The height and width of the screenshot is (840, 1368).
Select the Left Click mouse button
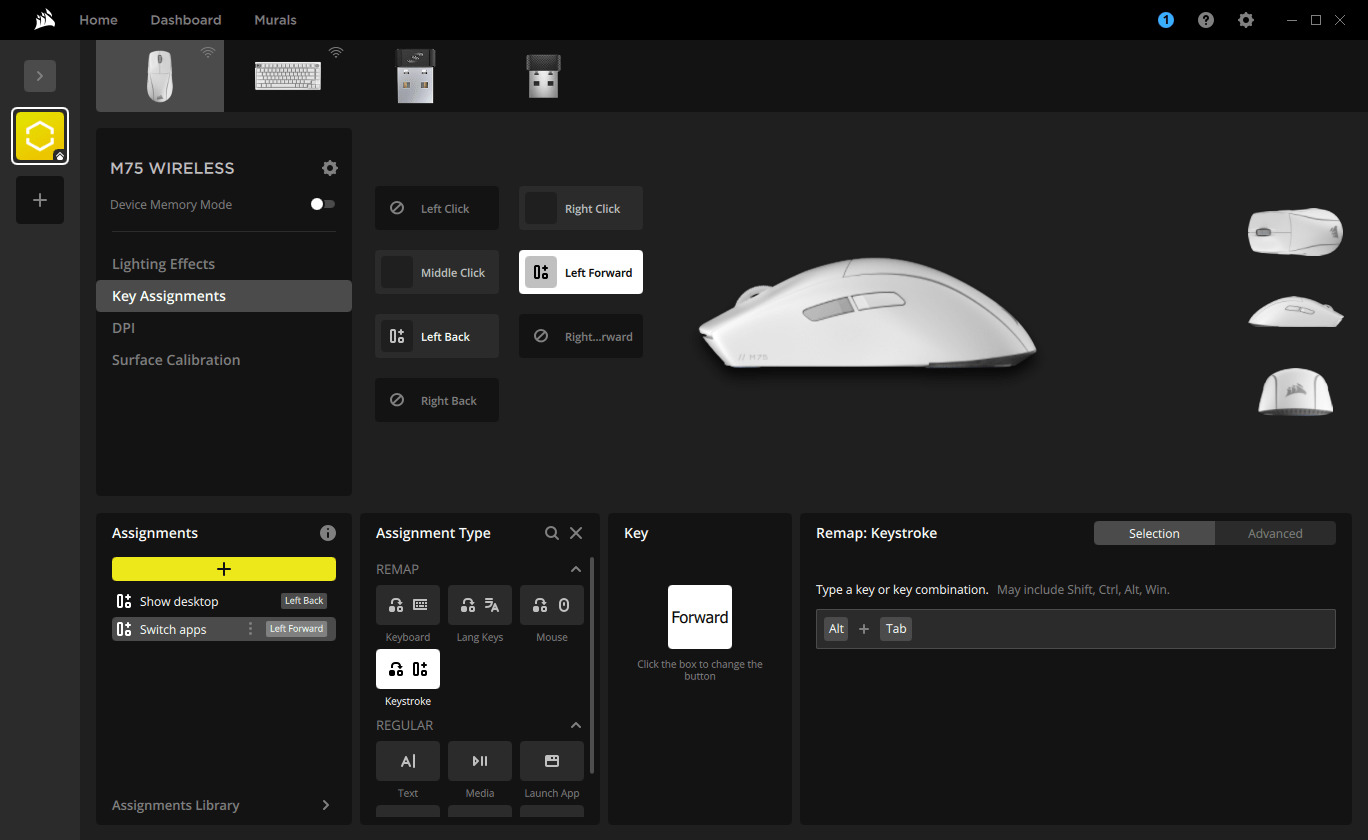click(437, 208)
